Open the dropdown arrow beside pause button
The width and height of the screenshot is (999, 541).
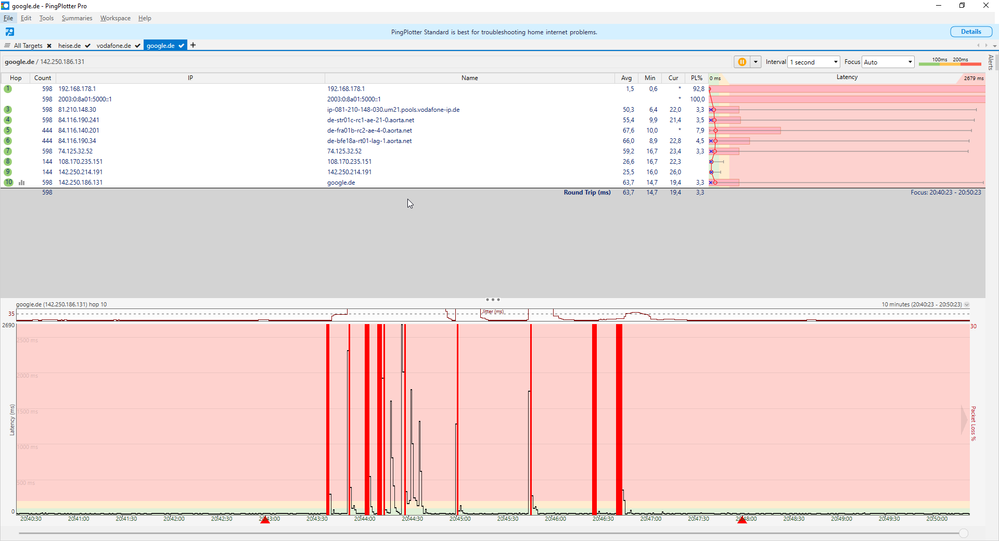point(756,62)
